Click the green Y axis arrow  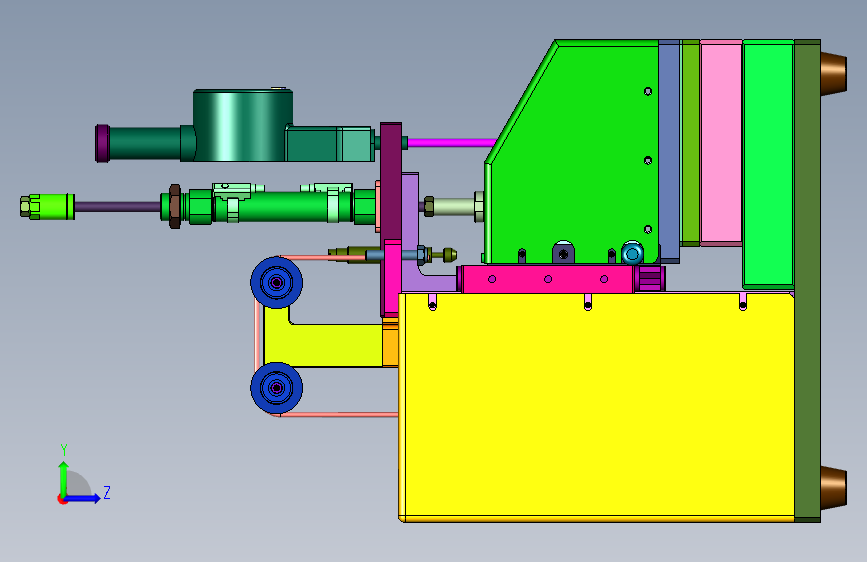(x=63, y=479)
